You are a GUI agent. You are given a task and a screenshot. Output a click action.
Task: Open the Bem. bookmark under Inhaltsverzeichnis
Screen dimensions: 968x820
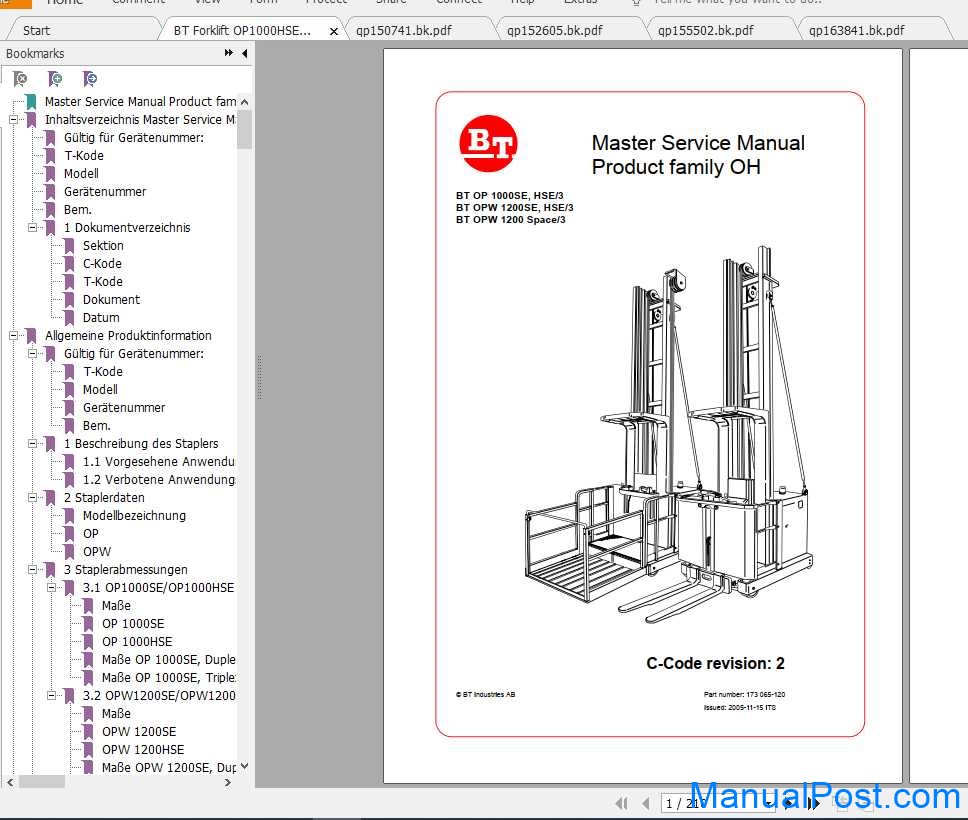78,209
